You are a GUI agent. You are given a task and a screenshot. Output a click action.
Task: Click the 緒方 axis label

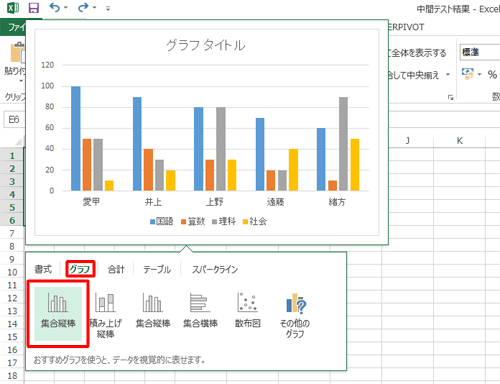[x=337, y=202]
